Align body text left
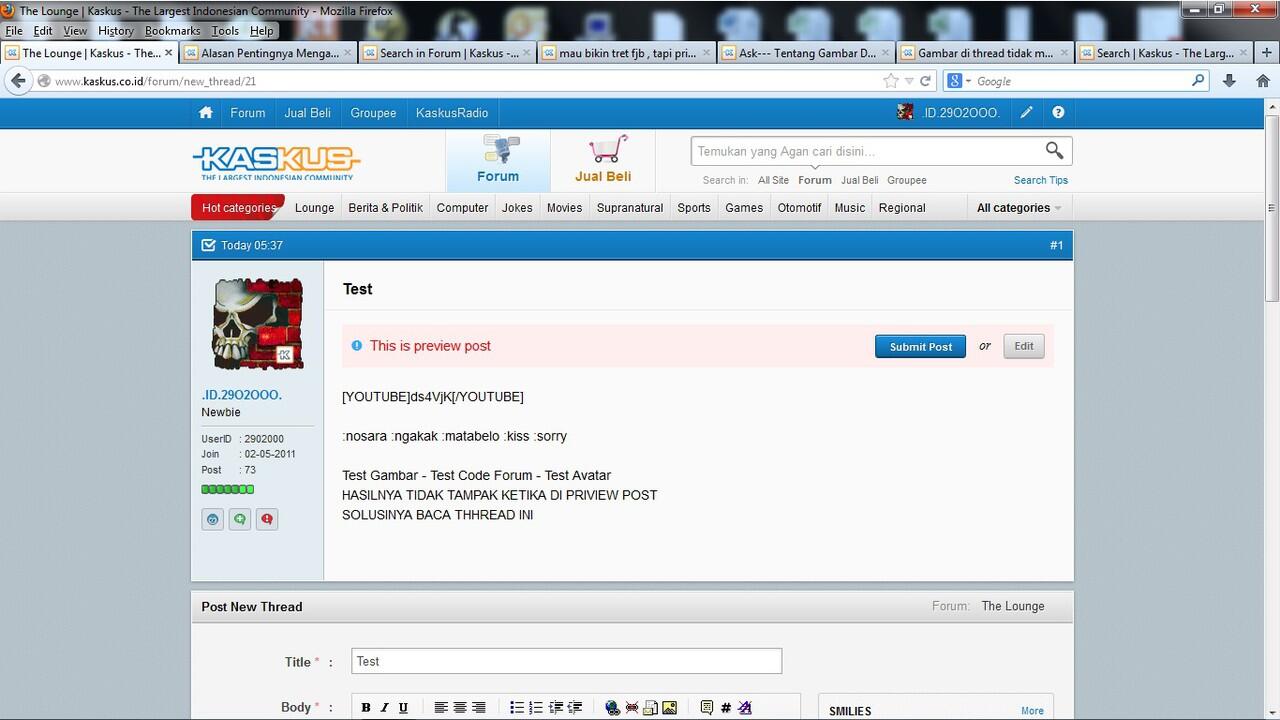1280x720 pixels. point(441,708)
